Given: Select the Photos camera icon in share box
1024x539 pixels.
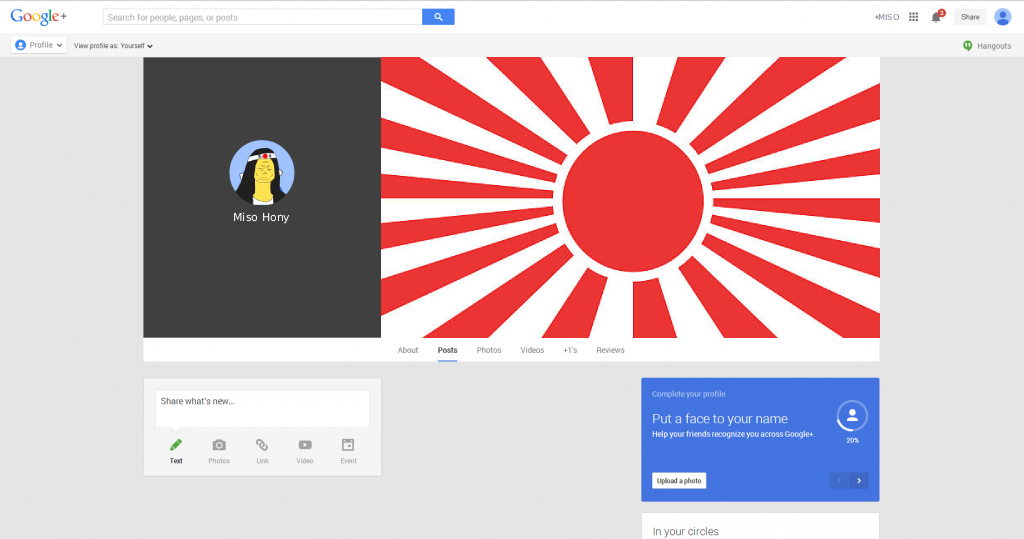Looking at the screenshot, I should [219, 445].
